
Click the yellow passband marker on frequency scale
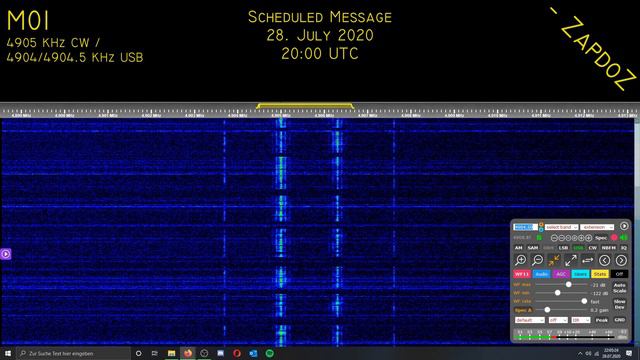(305, 106)
